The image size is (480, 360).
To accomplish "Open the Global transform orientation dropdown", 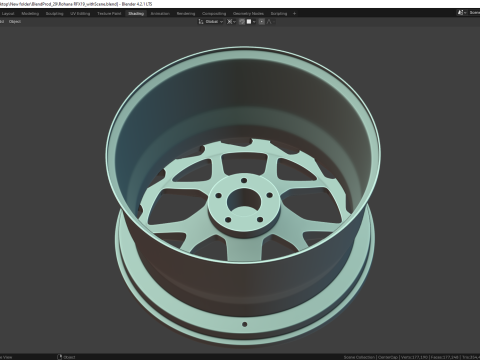I will [x=214, y=22].
